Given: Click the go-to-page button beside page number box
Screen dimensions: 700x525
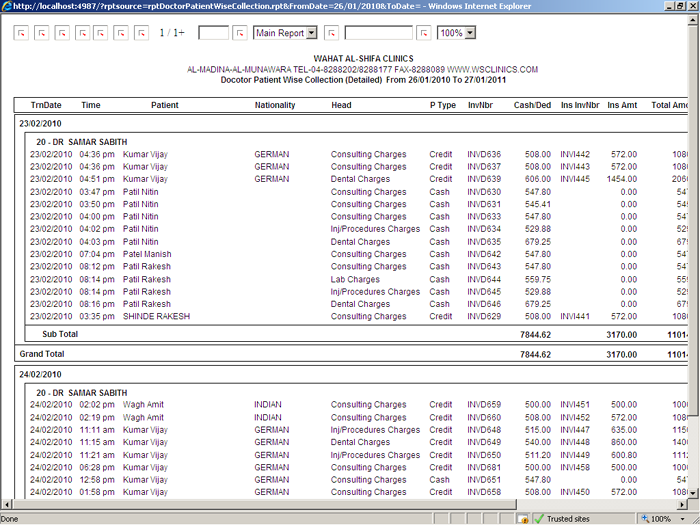Looking at the screenshot, I should pos(240,33).
